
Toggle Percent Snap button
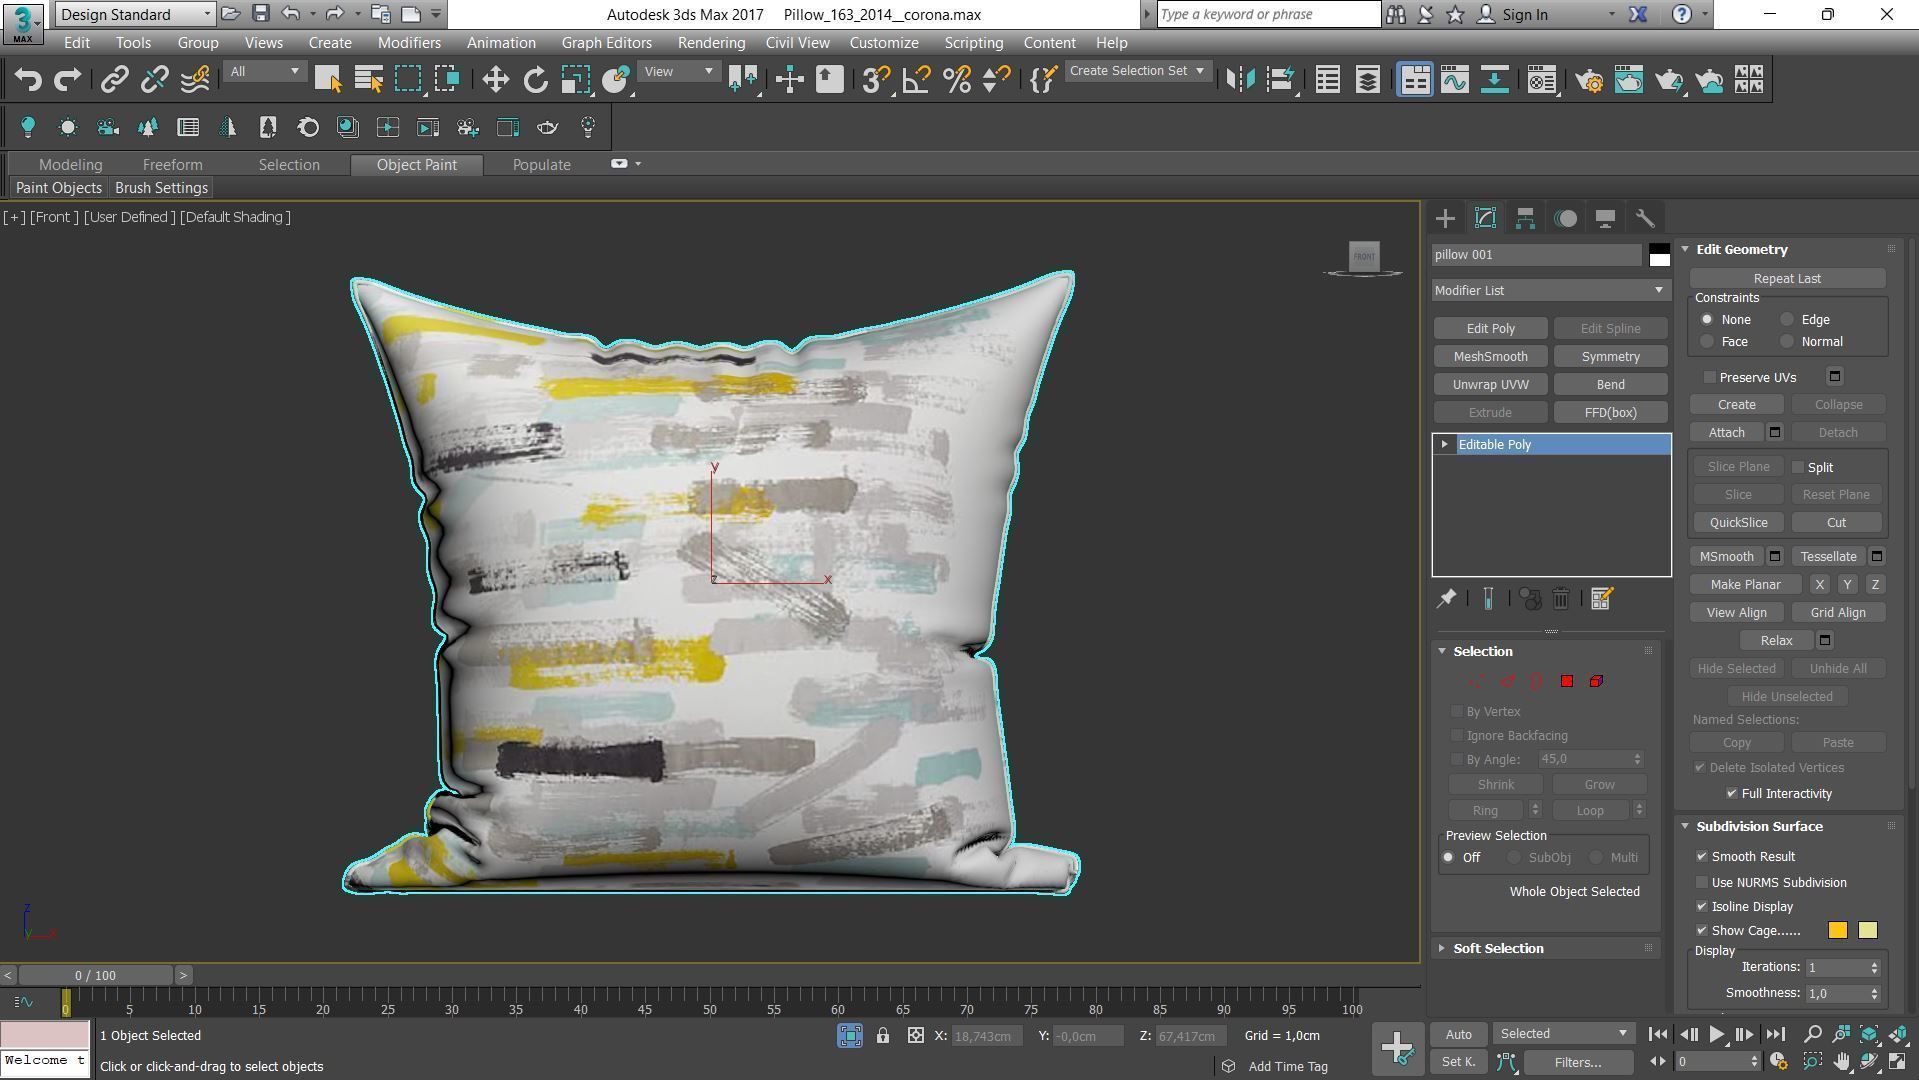[956, 80]
